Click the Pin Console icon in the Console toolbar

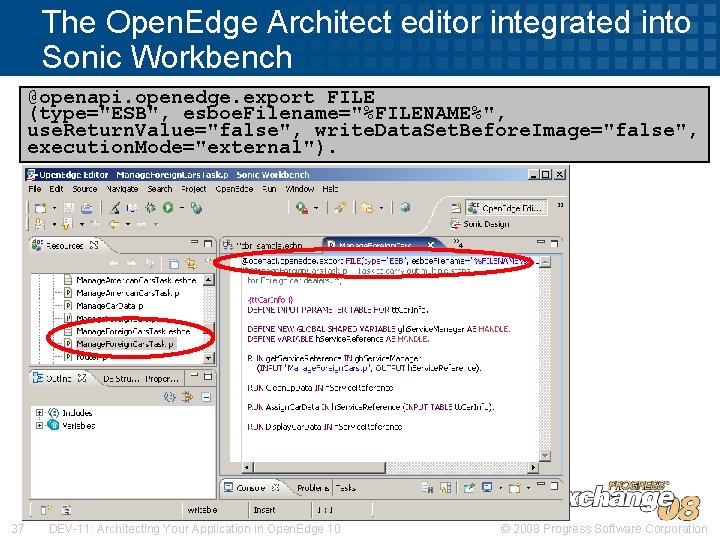click(x=469, y=488)
